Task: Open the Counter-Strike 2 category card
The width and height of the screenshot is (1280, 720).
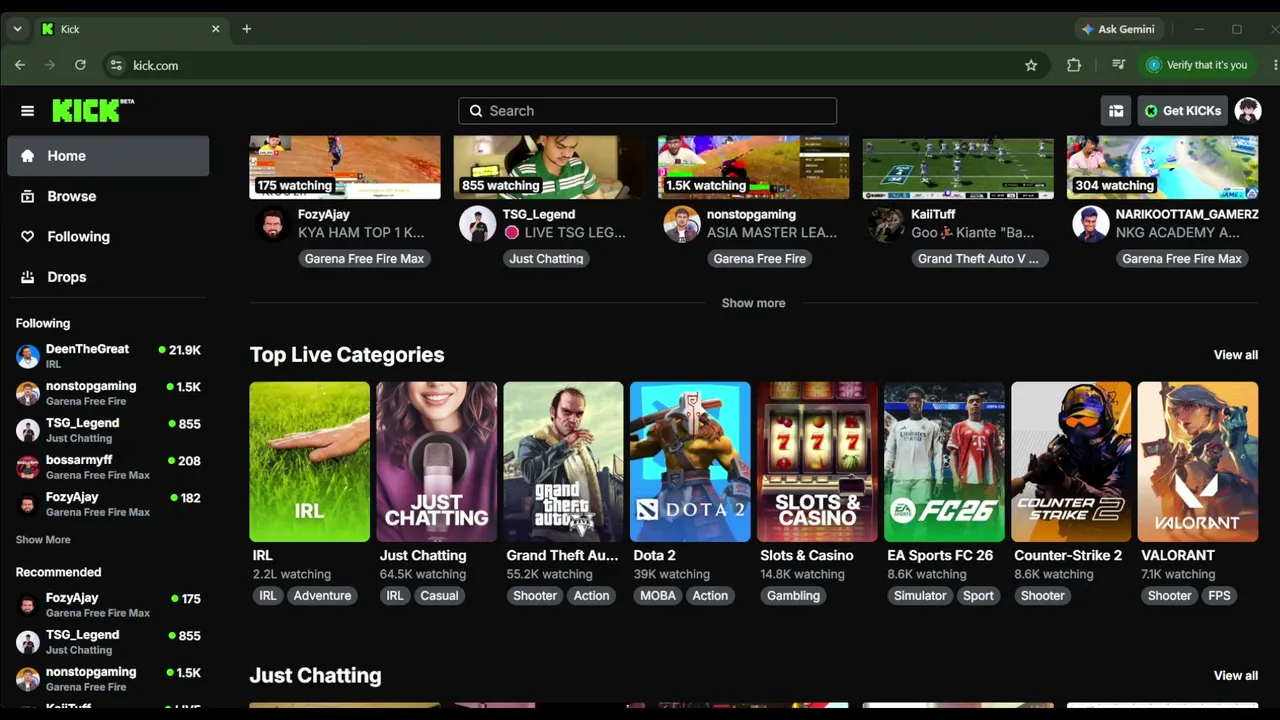Action: coord(1071,462)
